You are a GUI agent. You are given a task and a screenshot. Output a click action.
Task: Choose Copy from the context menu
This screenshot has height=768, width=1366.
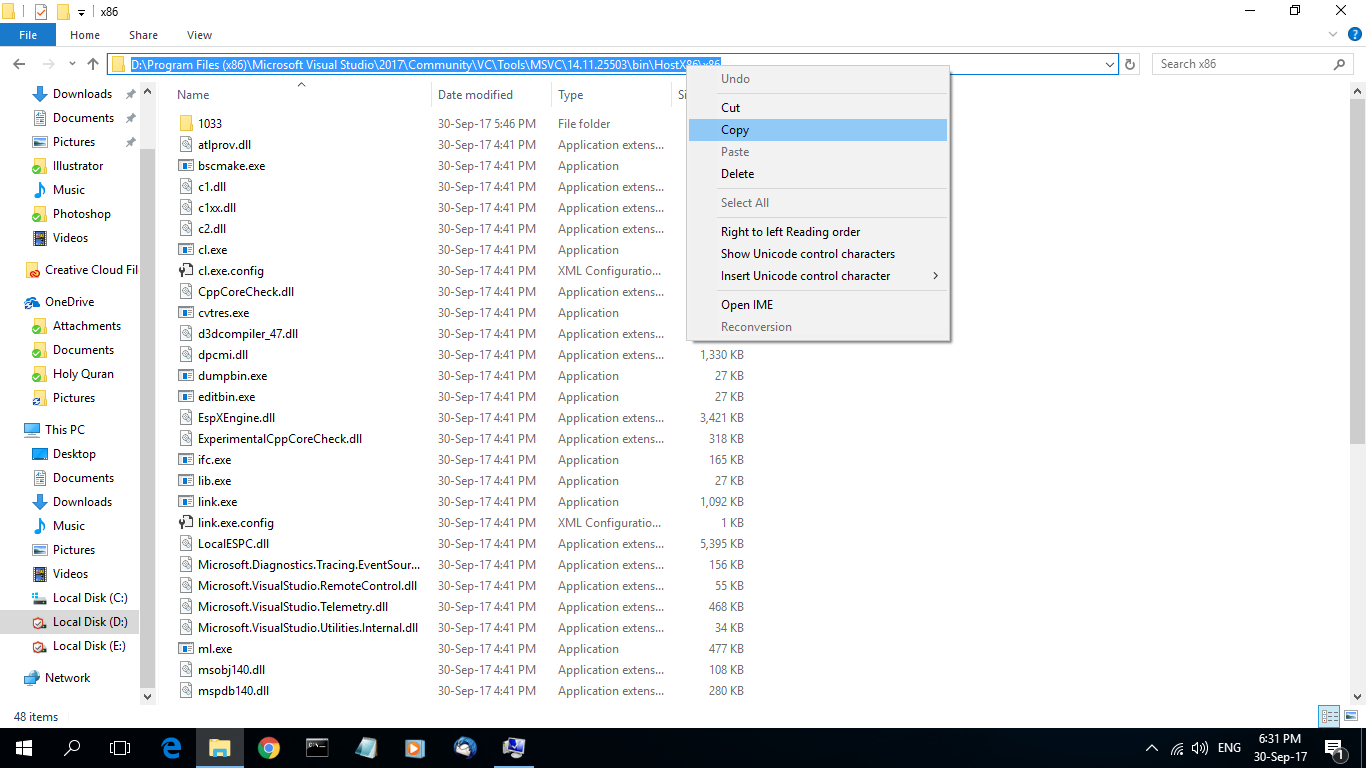(x=735, y=129)
